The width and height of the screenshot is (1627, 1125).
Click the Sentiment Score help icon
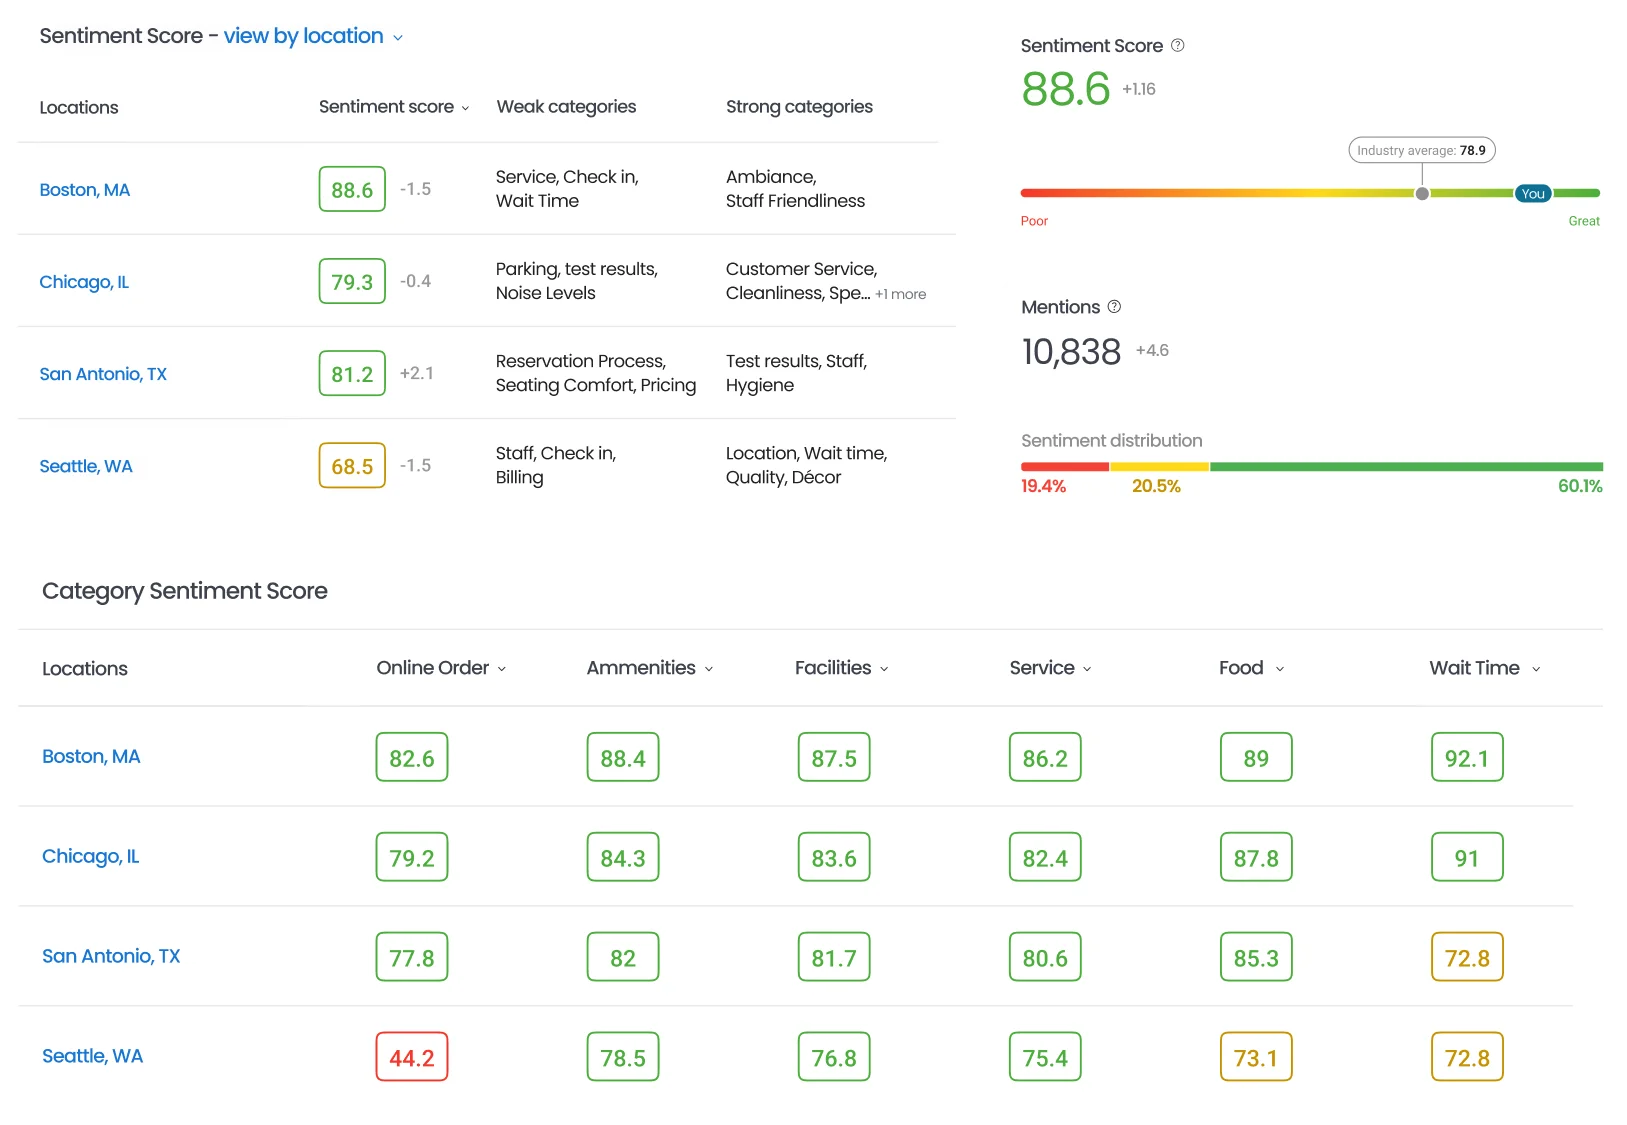click(1178, 45)
